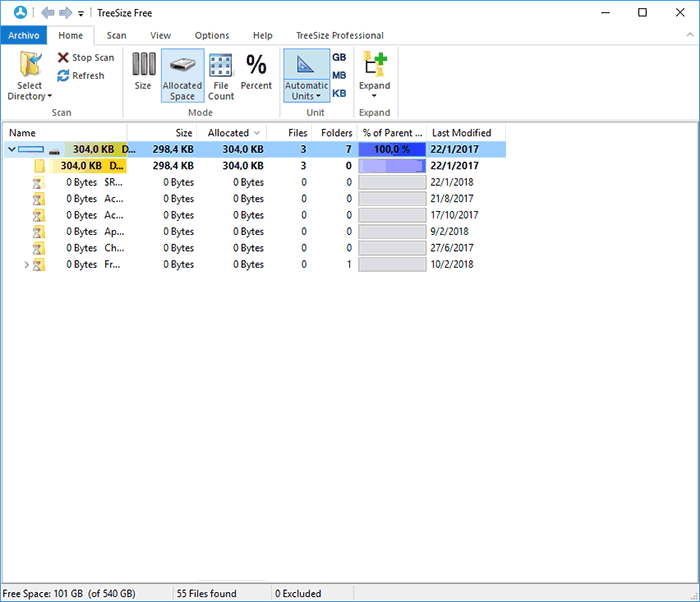Open the Help ribbon tab
The image size is (700, 602).
[262, 35]
